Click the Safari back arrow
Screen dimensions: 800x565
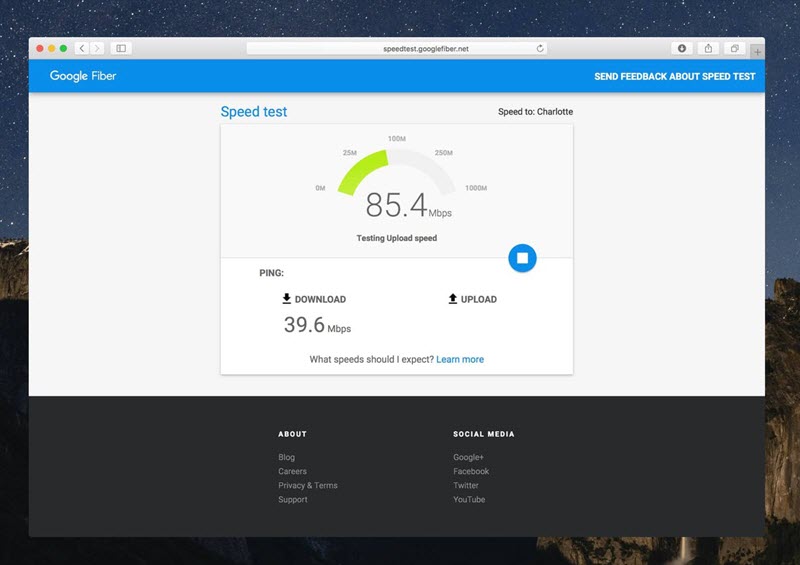pyautogui.click(x=82, y=48)
